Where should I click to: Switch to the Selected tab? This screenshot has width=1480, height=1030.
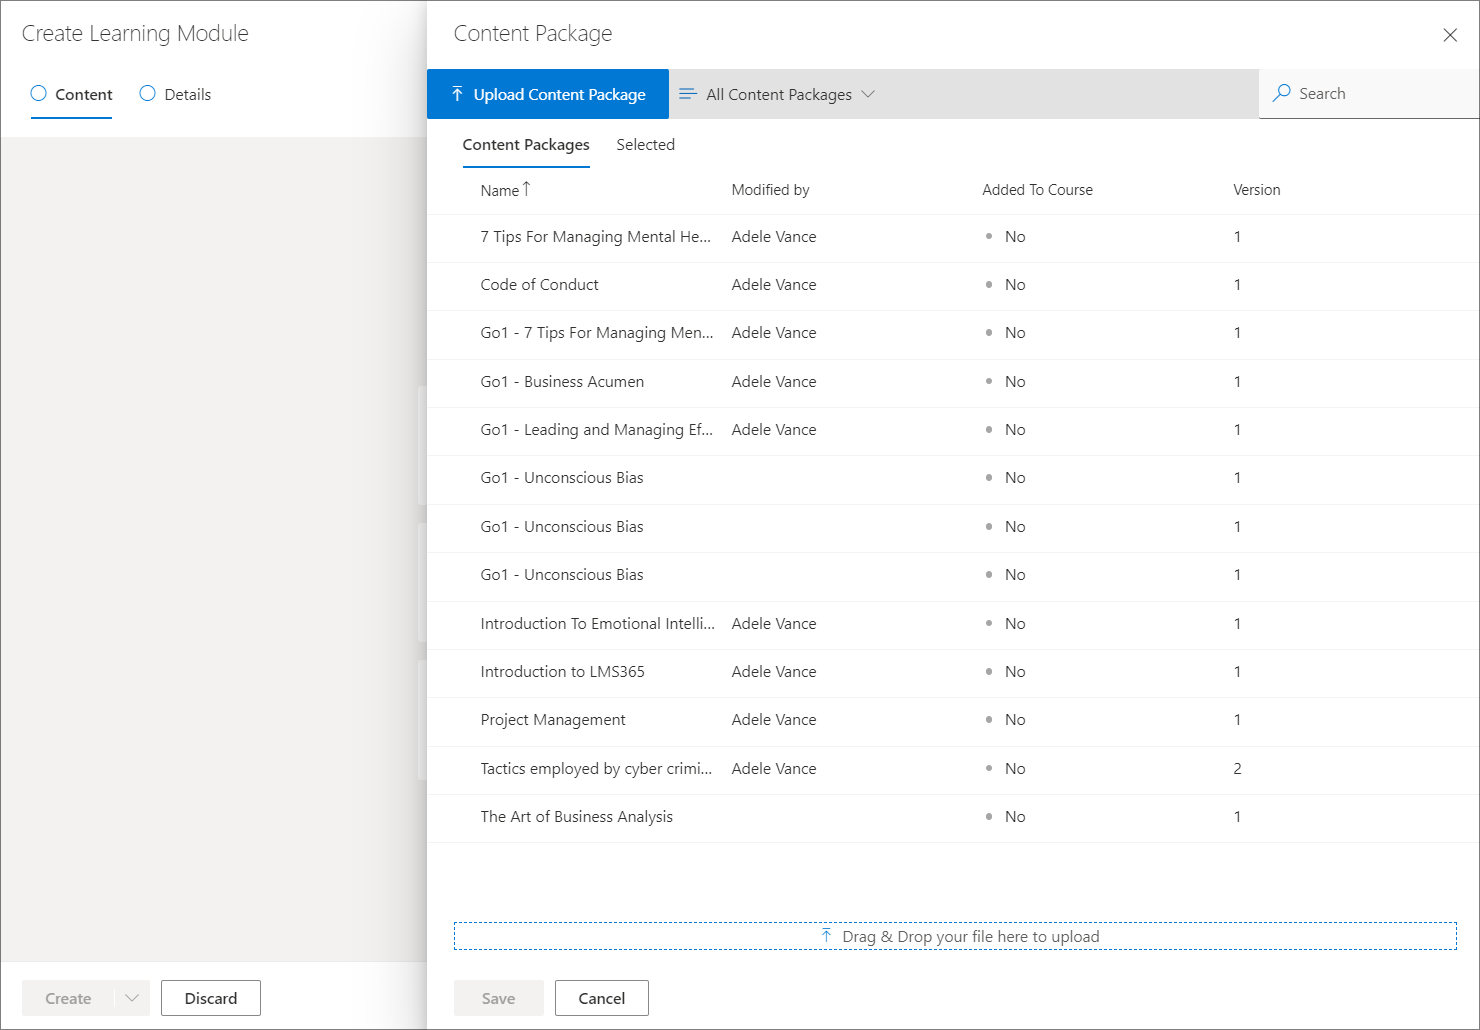coord(645,145)
